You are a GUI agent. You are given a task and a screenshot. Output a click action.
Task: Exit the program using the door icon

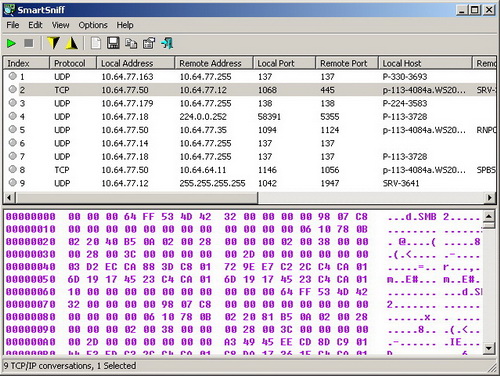coord(167,43)
